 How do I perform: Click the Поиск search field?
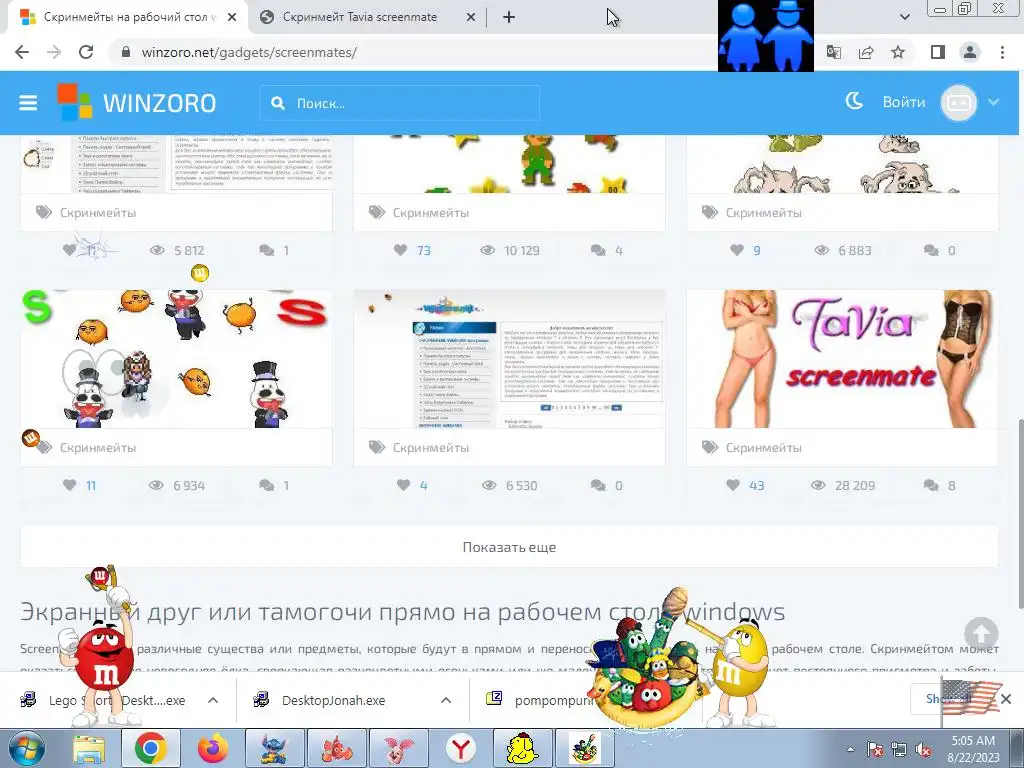400,103
